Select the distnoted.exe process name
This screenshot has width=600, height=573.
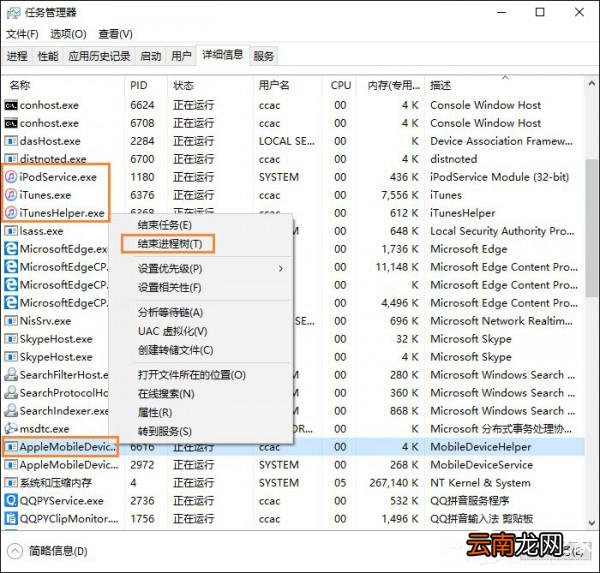[x=53, y=159]
